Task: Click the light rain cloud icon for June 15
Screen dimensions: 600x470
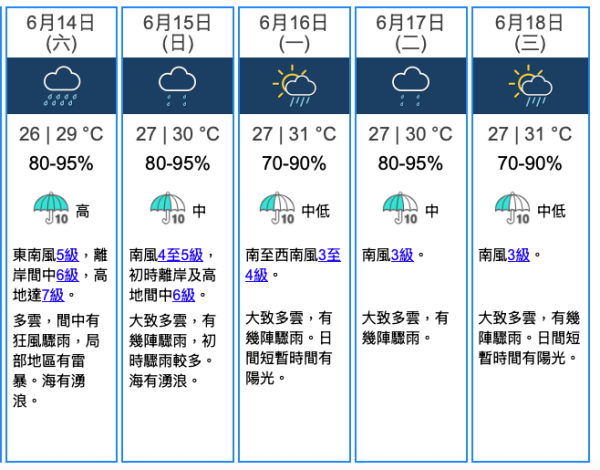Action: coord(177,86)
